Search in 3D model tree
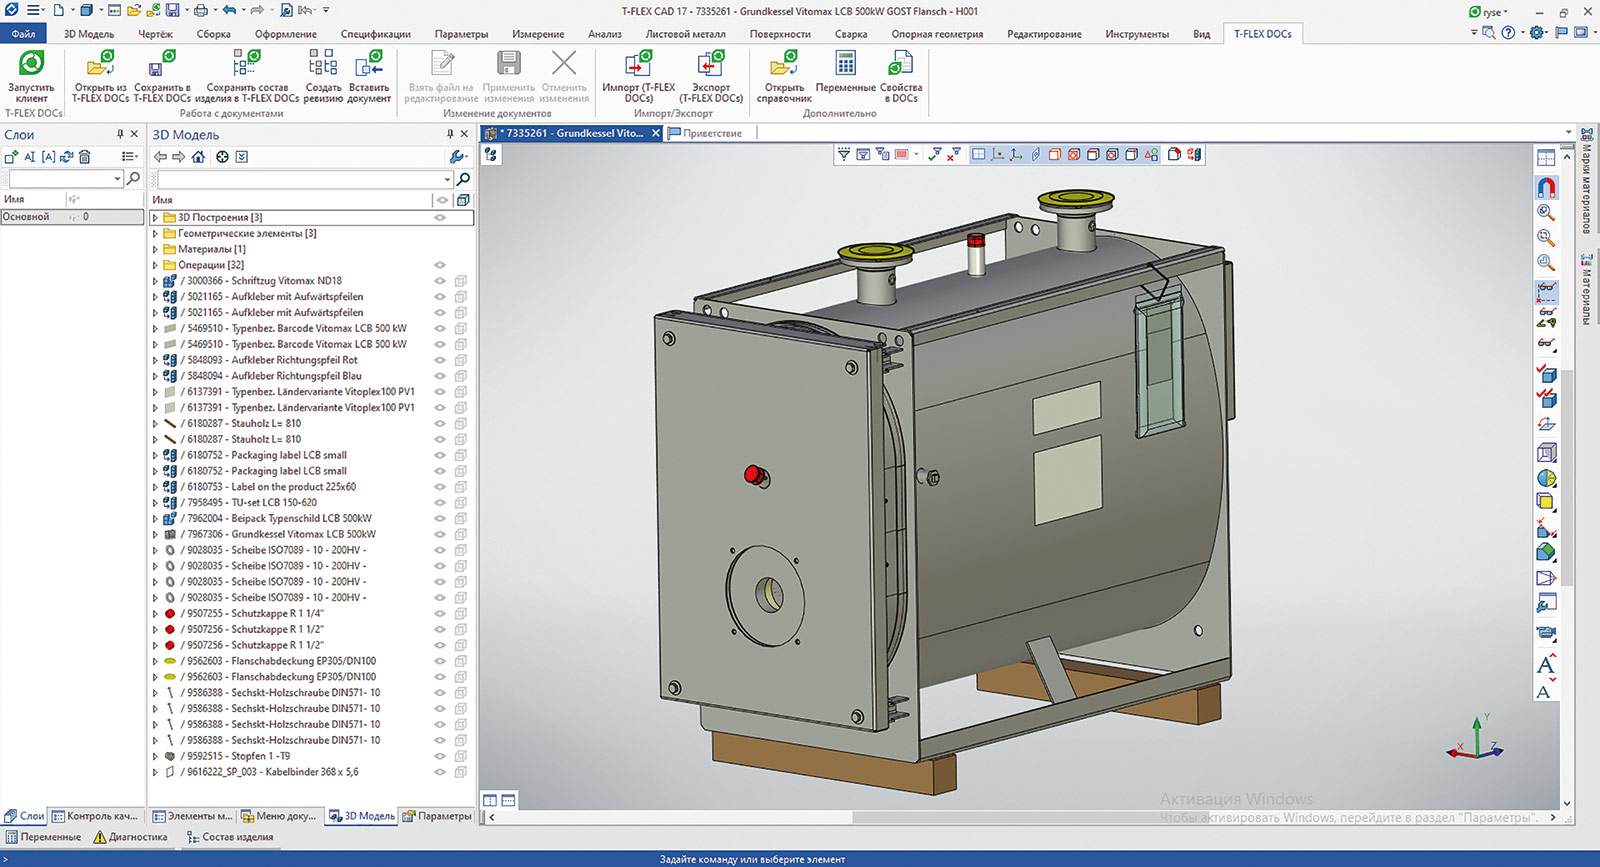 463,179
